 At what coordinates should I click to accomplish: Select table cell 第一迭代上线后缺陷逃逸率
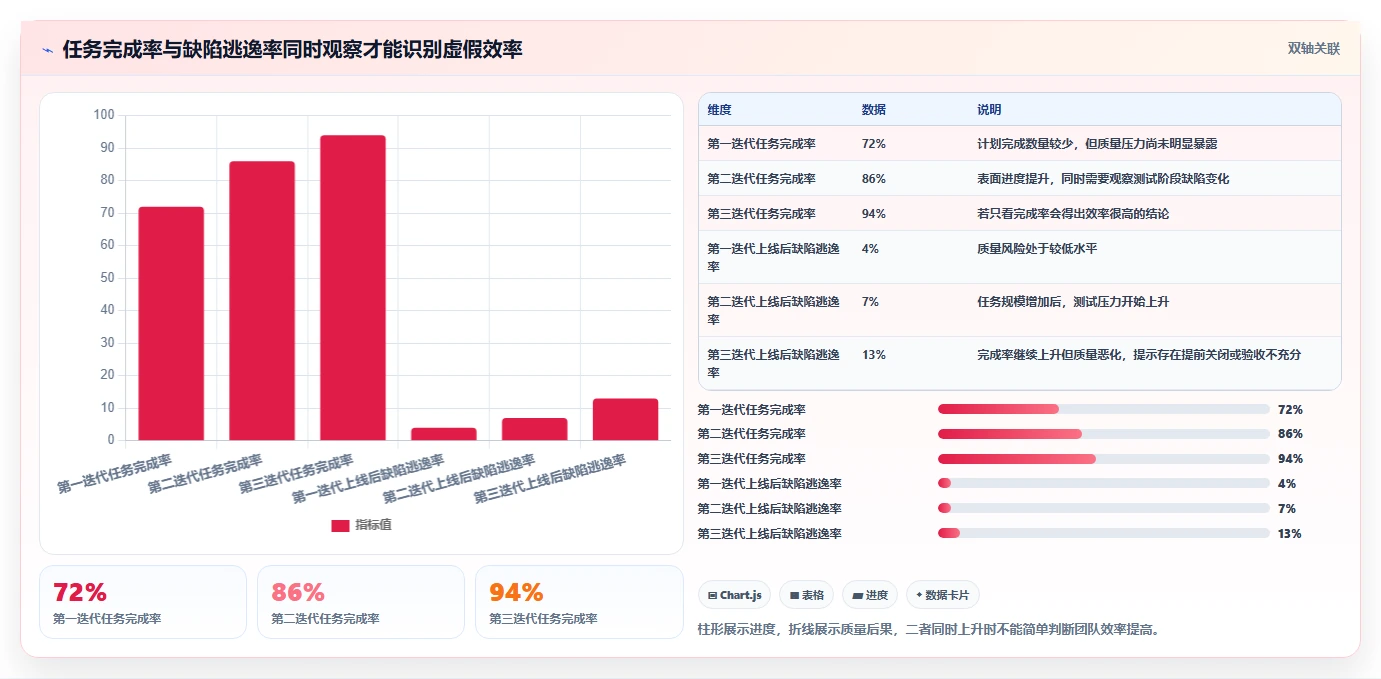[773, 257]
